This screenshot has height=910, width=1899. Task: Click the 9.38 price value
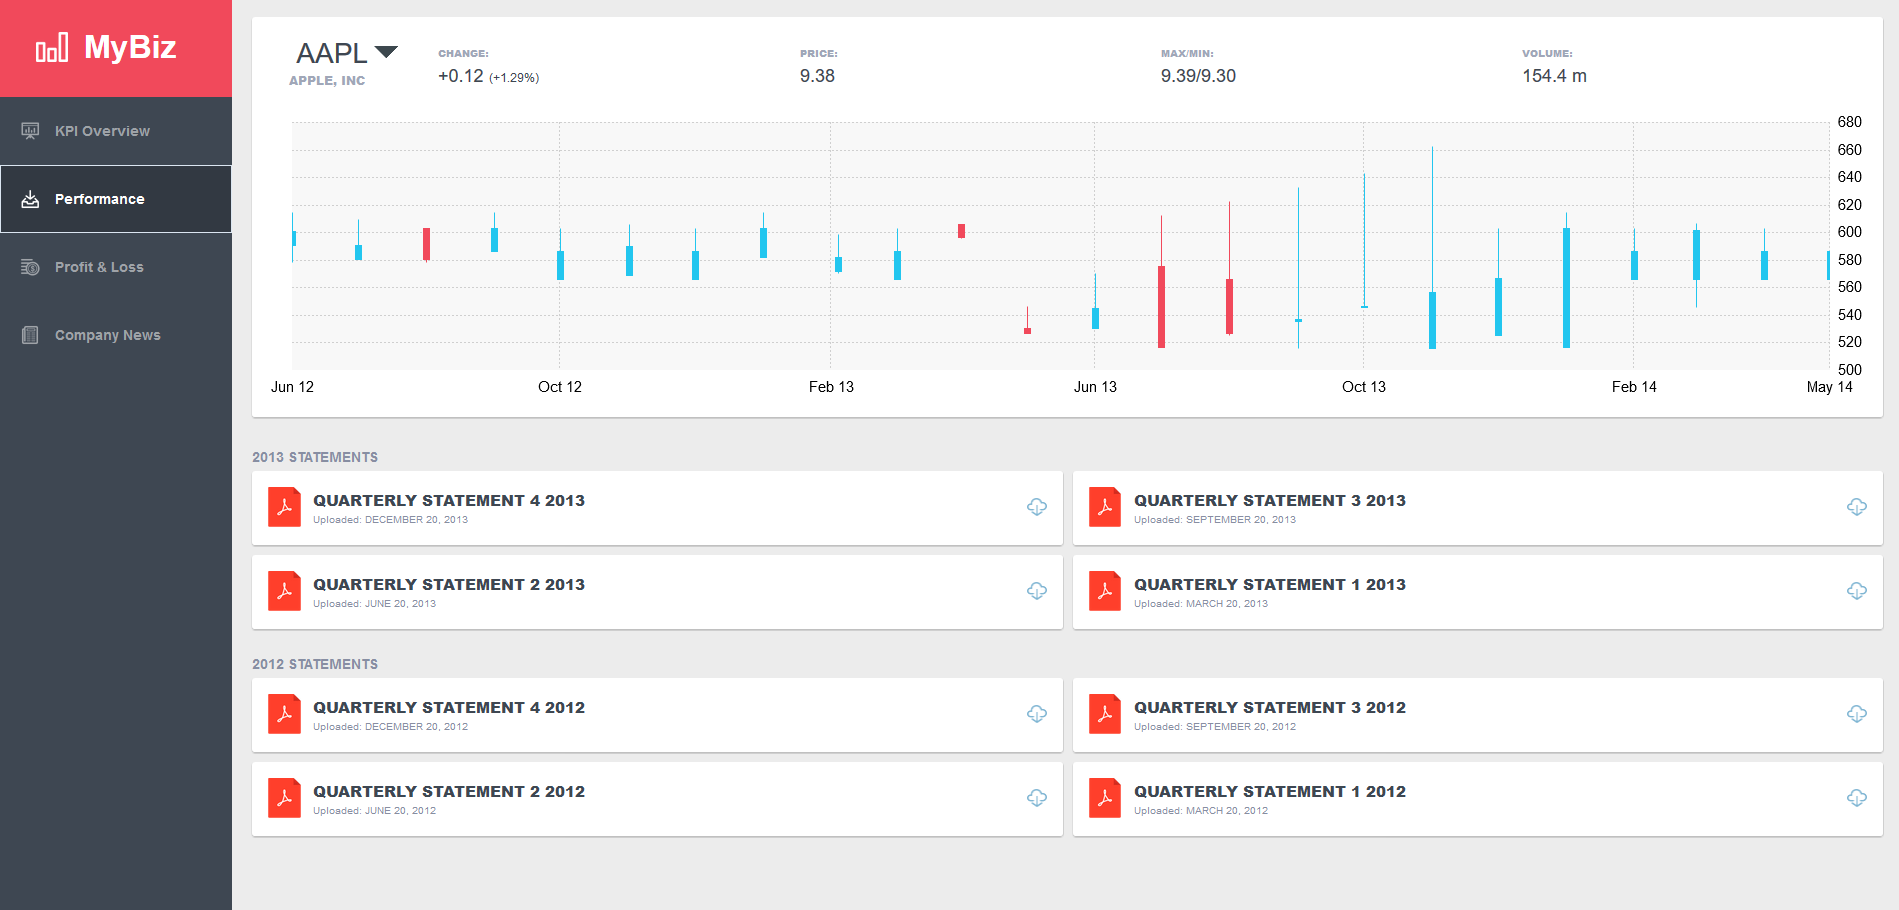point(817,76)
